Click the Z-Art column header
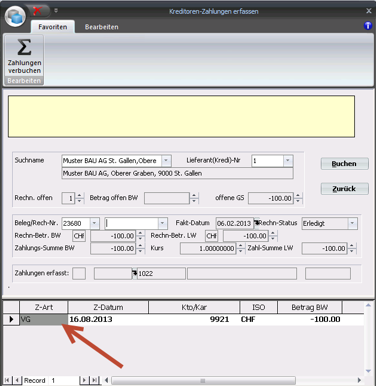Screen dimensions: 376x386 click(x=44, y=307)
